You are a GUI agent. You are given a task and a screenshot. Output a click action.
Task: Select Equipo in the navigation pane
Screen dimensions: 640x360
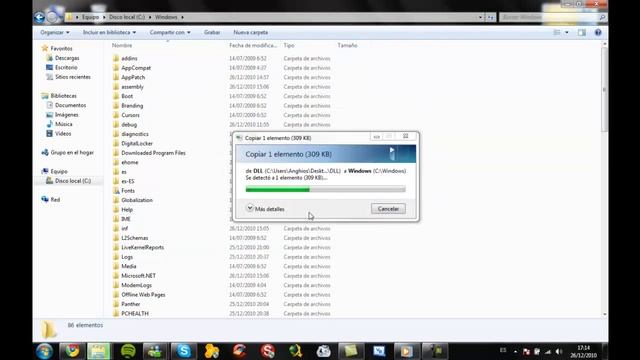pos(59,171)
